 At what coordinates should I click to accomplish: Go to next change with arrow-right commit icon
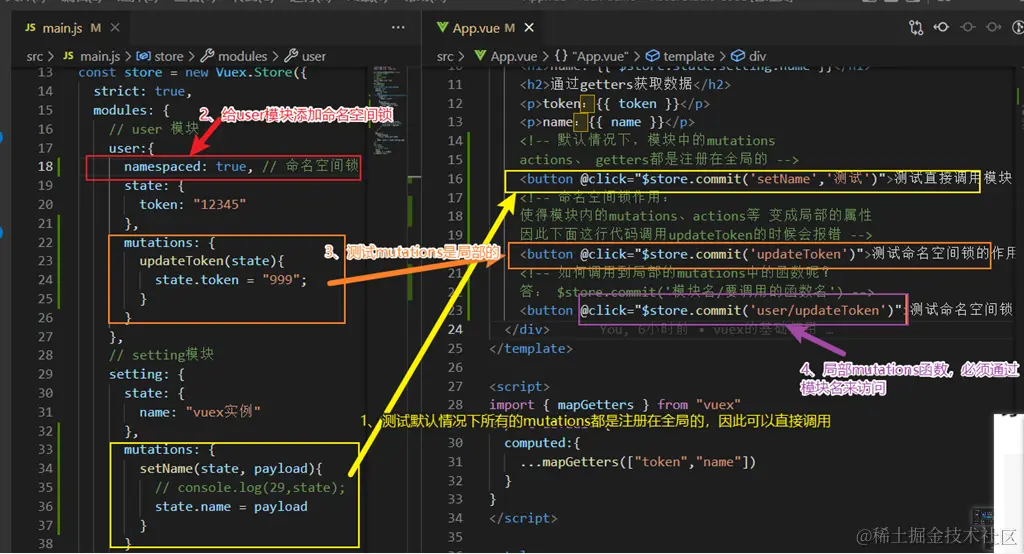pos(993,27)
